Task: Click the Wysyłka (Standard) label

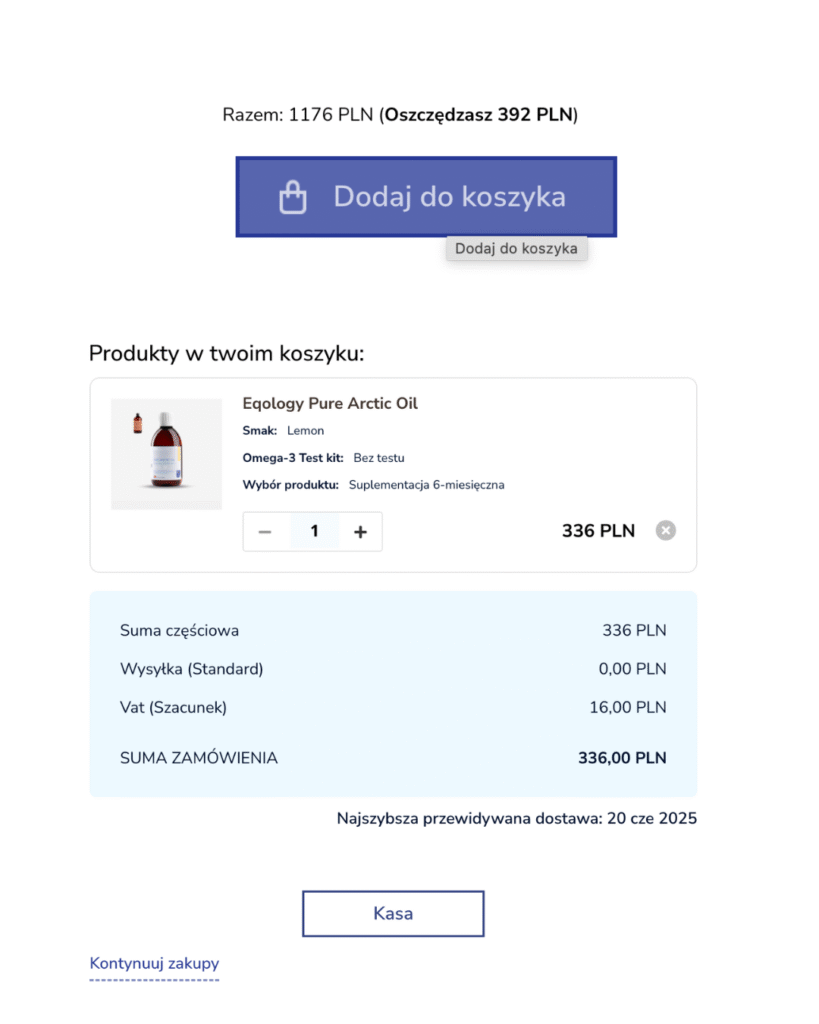Action: (192, 669)
